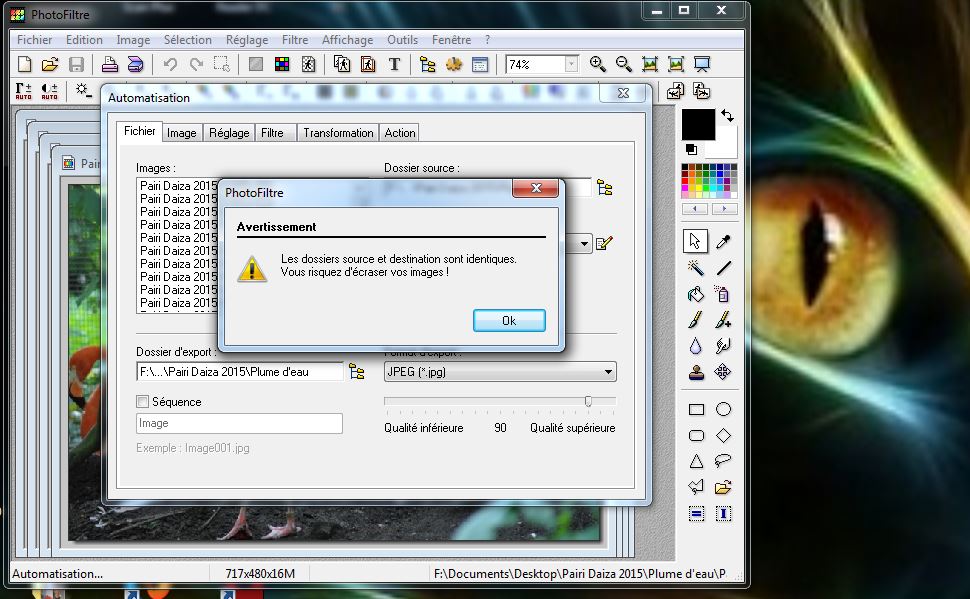970x599 pixels.
Task: Switch to the Réglage tab in Automatisation
Action: [x=229, y=133]
